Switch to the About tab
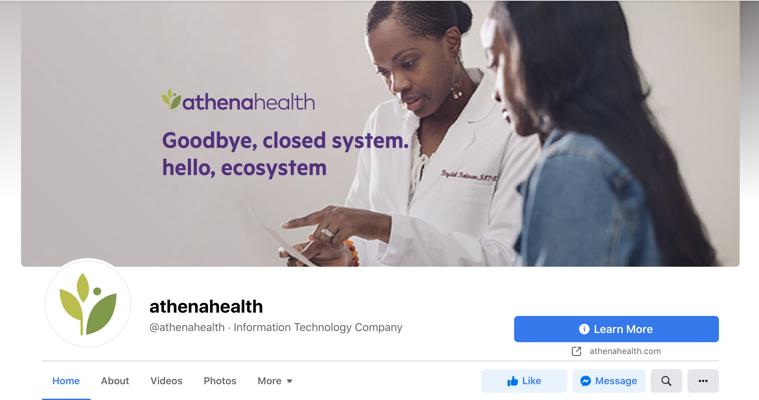This screenshot has width=759, height=400. pos(115,381)
